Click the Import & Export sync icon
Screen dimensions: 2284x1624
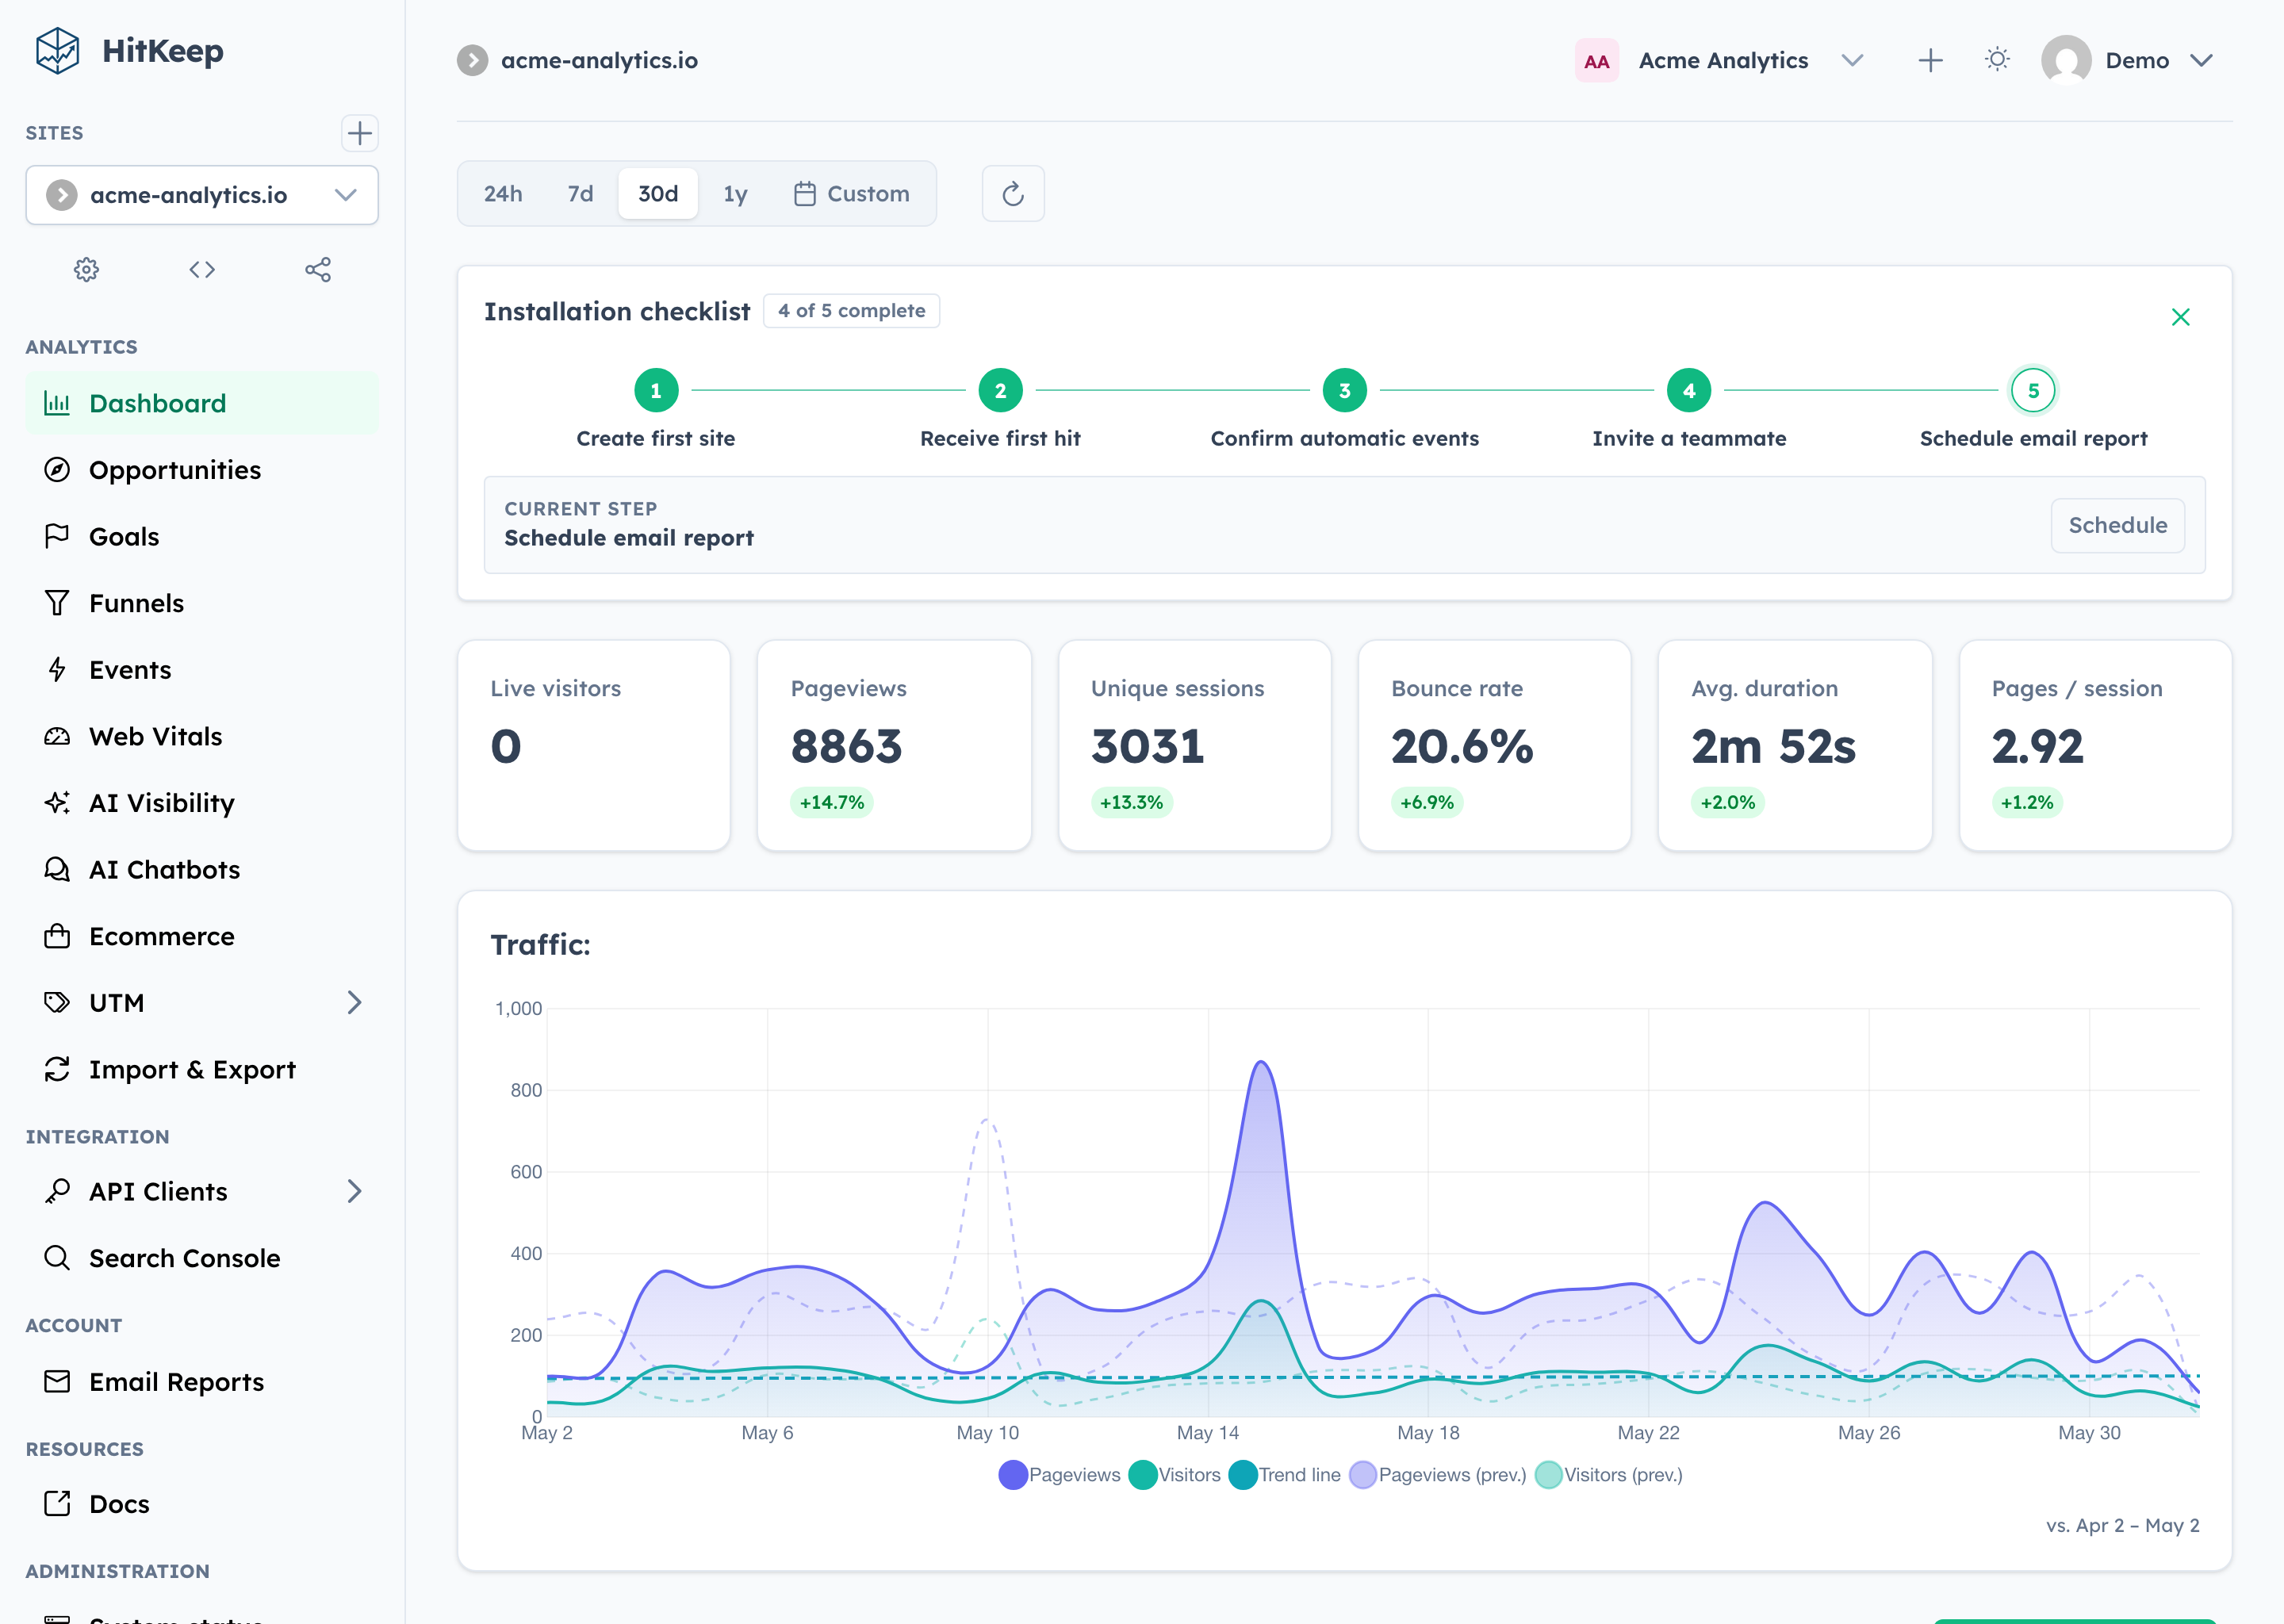[x=57, y=1069]
